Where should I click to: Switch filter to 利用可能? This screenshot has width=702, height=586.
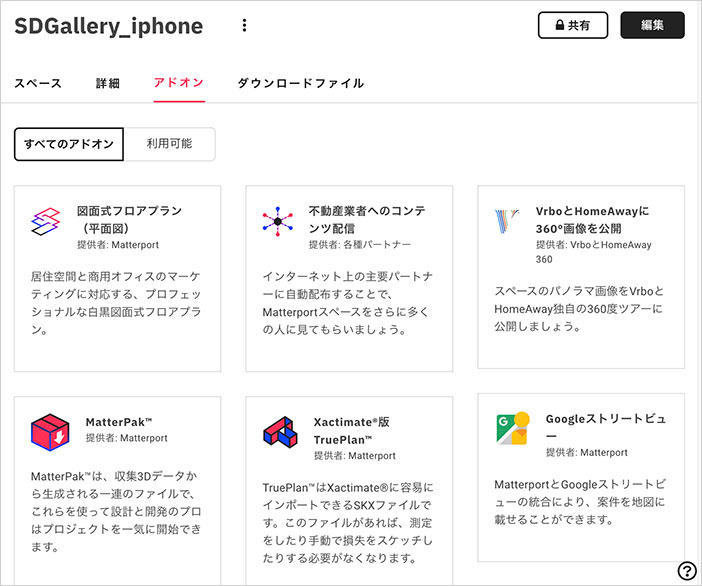point(169,144)
